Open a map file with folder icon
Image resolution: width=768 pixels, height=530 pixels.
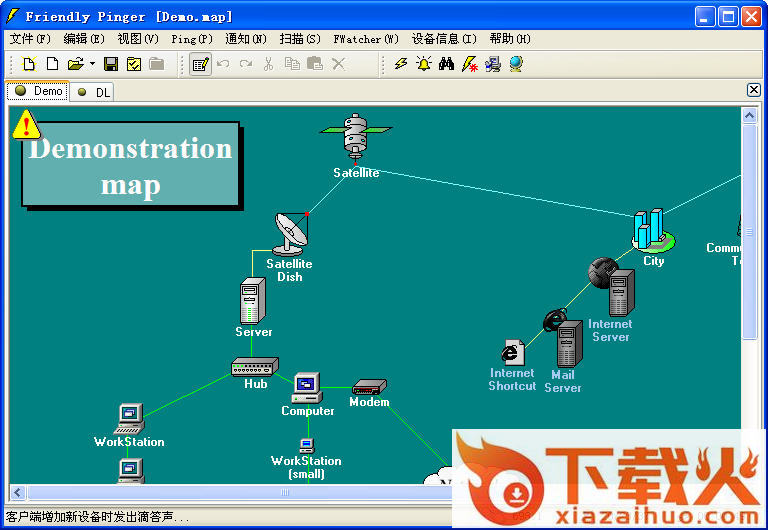click(x=75, y=64)
